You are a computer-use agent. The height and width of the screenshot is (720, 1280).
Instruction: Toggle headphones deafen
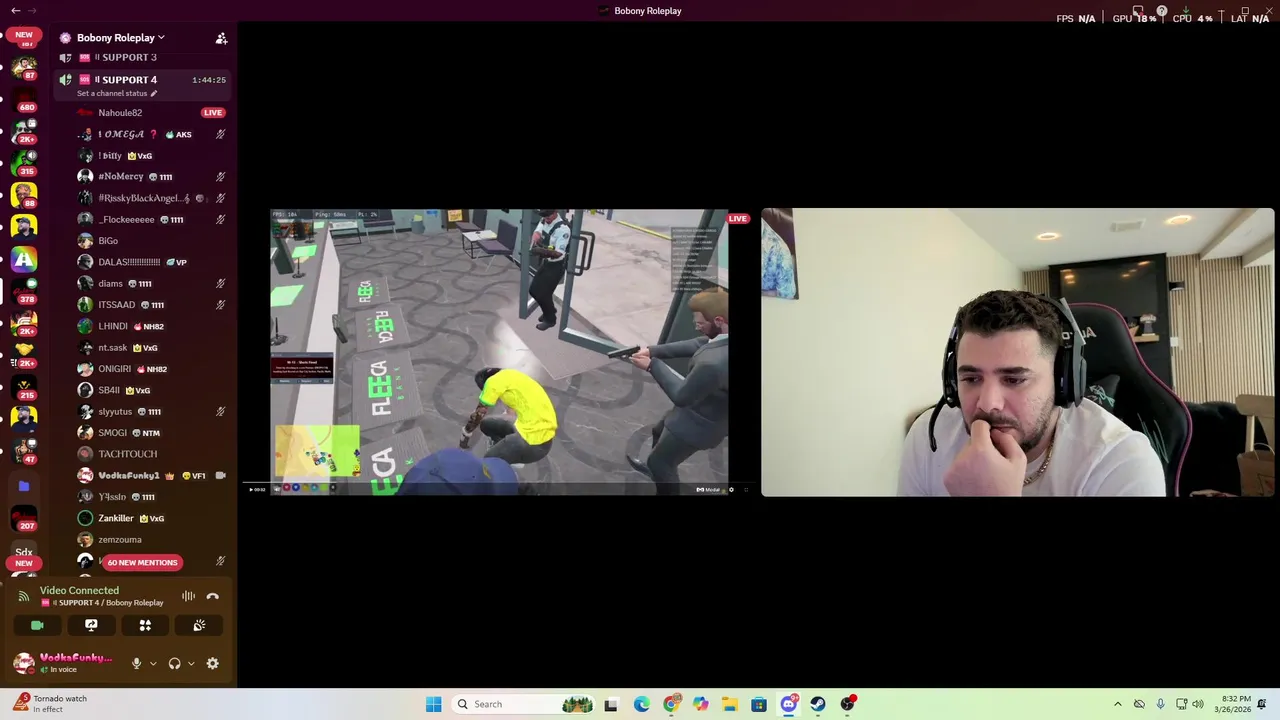coord(174,663)
